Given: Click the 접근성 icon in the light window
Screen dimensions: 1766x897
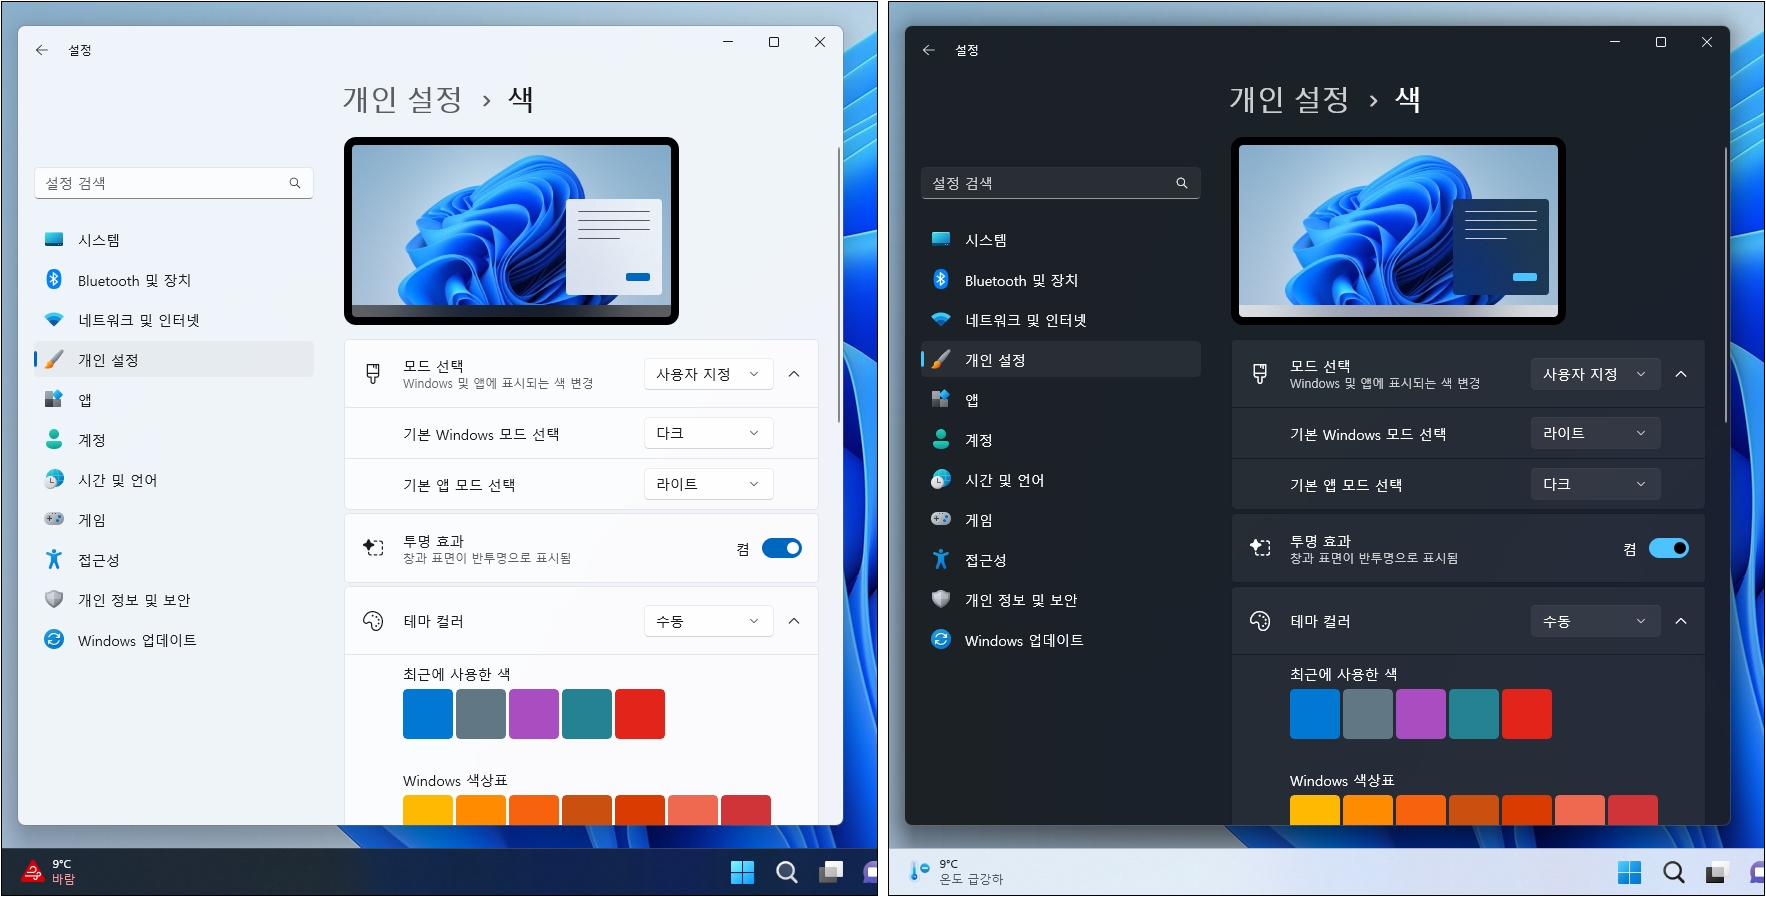Looking at the screenshot, I should [54, 559].
